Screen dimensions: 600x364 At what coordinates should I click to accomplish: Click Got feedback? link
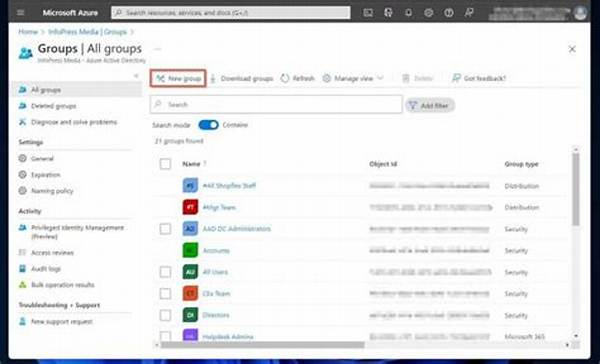click(479, 78)
